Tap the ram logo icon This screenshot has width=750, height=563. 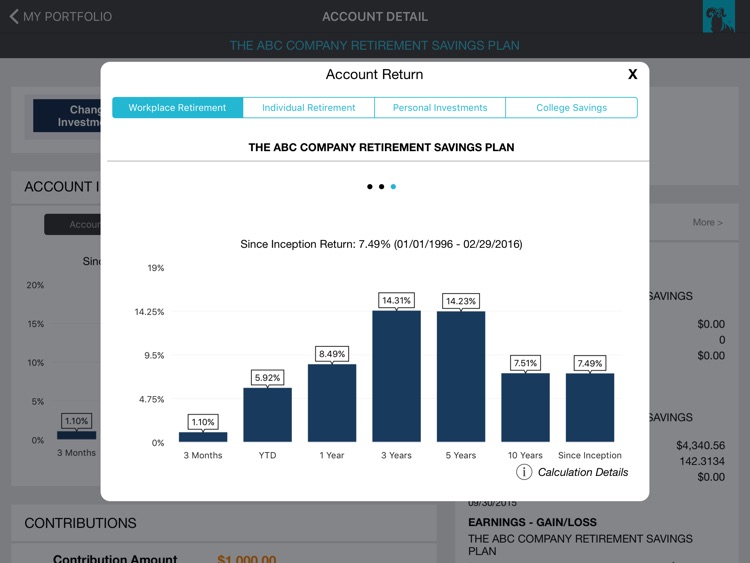pyautogui.click(x=718, y=16)
